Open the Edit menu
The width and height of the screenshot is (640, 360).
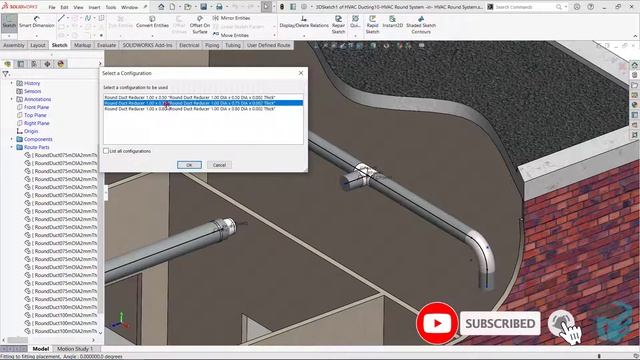point(64,7)
